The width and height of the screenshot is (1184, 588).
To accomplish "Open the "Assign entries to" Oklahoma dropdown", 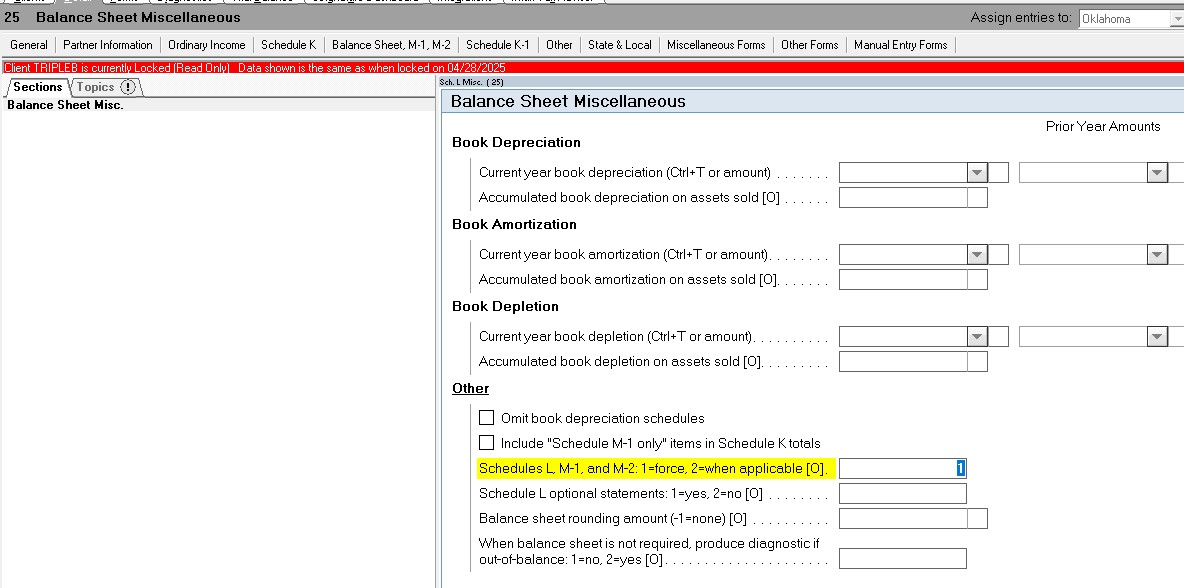I will tap(1174, 18).
